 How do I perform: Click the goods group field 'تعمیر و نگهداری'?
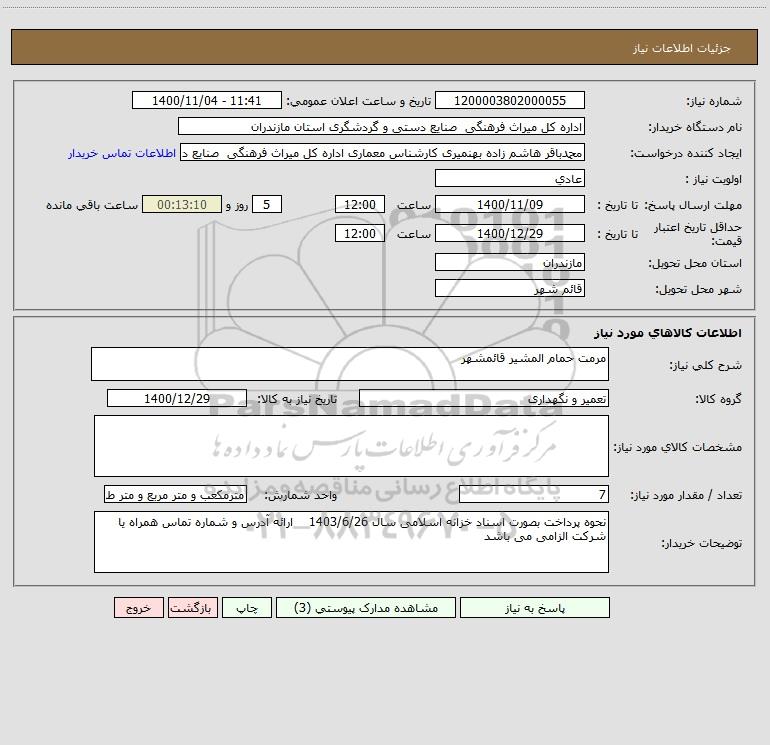click(x=484, y=398)
